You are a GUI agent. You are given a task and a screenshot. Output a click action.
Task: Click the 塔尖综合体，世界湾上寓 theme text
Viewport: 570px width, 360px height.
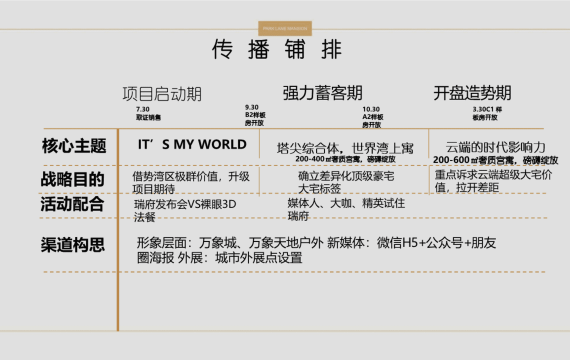tap(345, 148)
